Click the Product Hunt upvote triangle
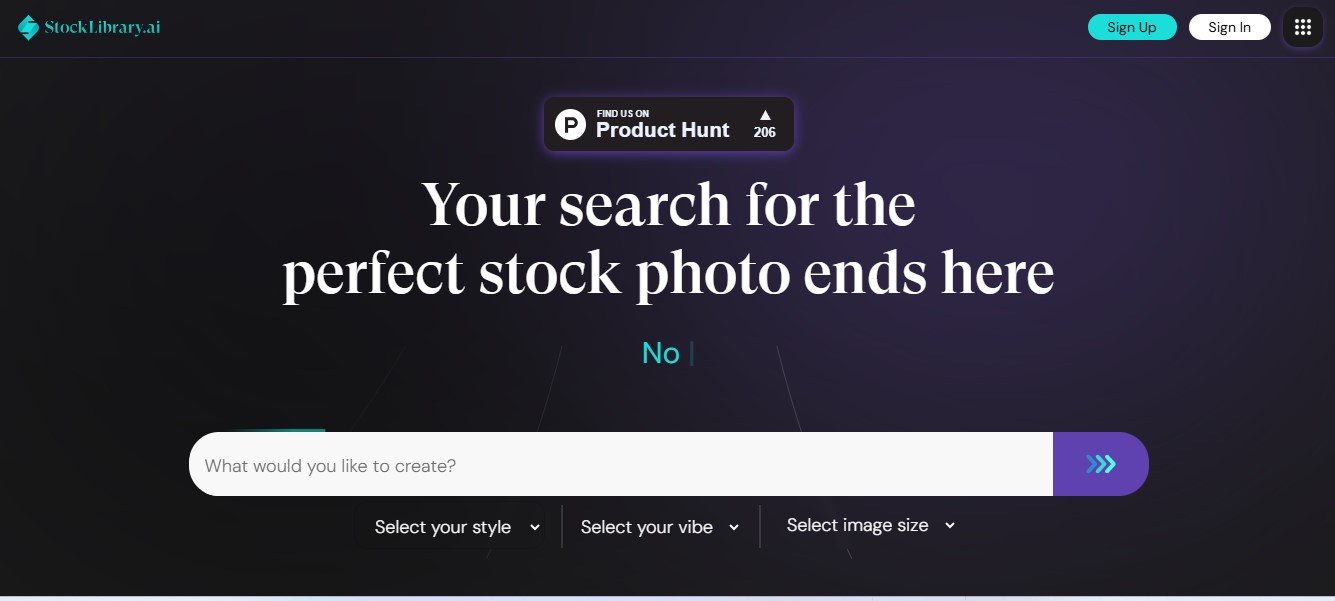 pos(765,115)
